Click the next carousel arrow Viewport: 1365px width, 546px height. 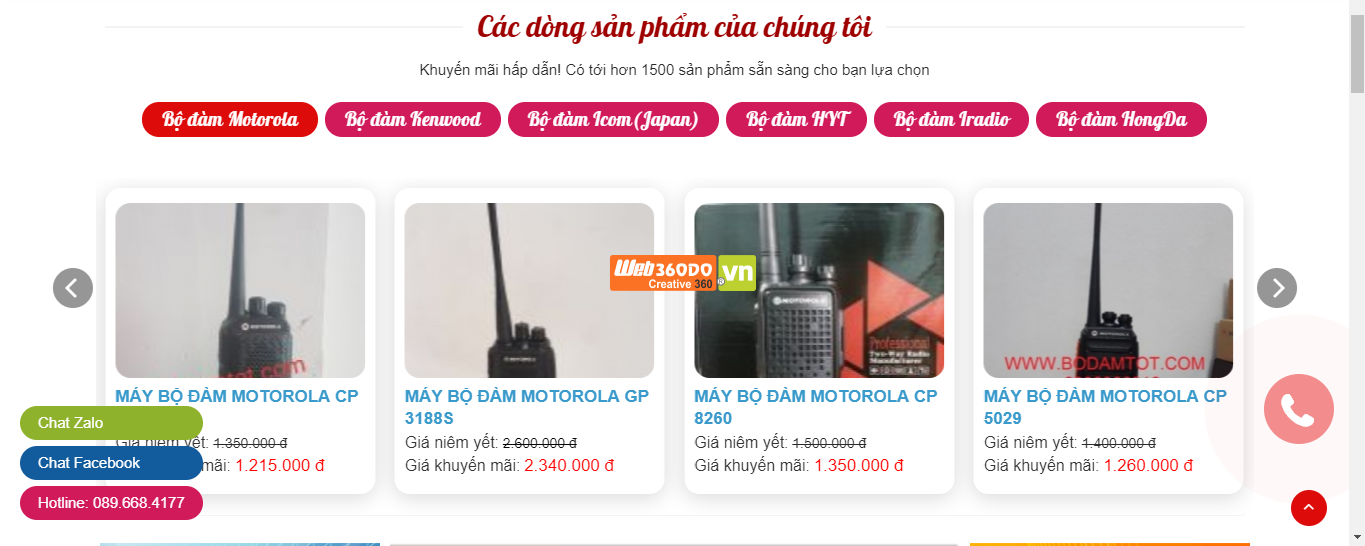coord(1277,288)
